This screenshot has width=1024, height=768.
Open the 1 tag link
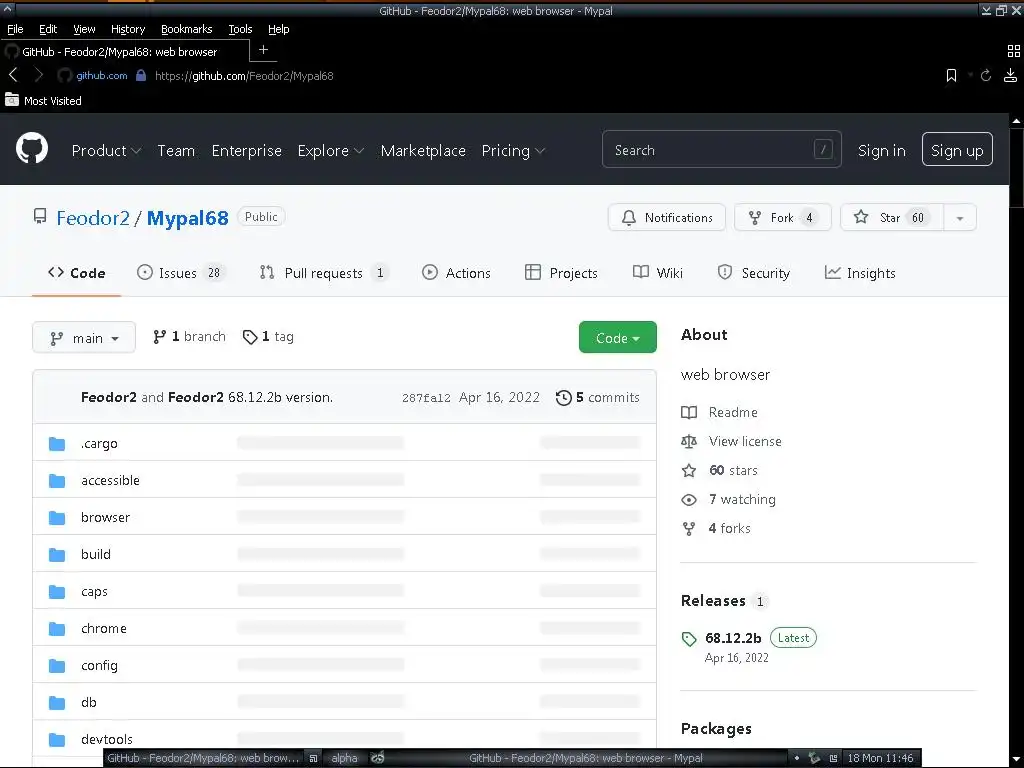click(268, 337)
